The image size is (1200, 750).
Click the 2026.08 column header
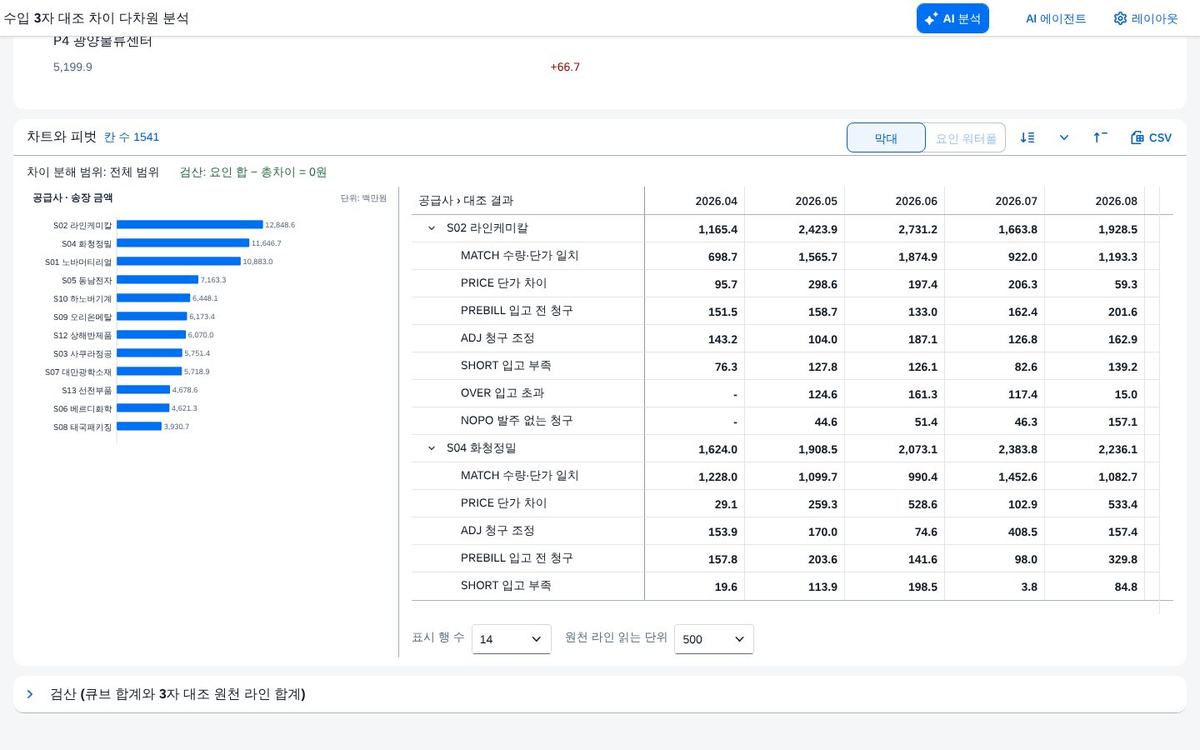(1095, 201)
